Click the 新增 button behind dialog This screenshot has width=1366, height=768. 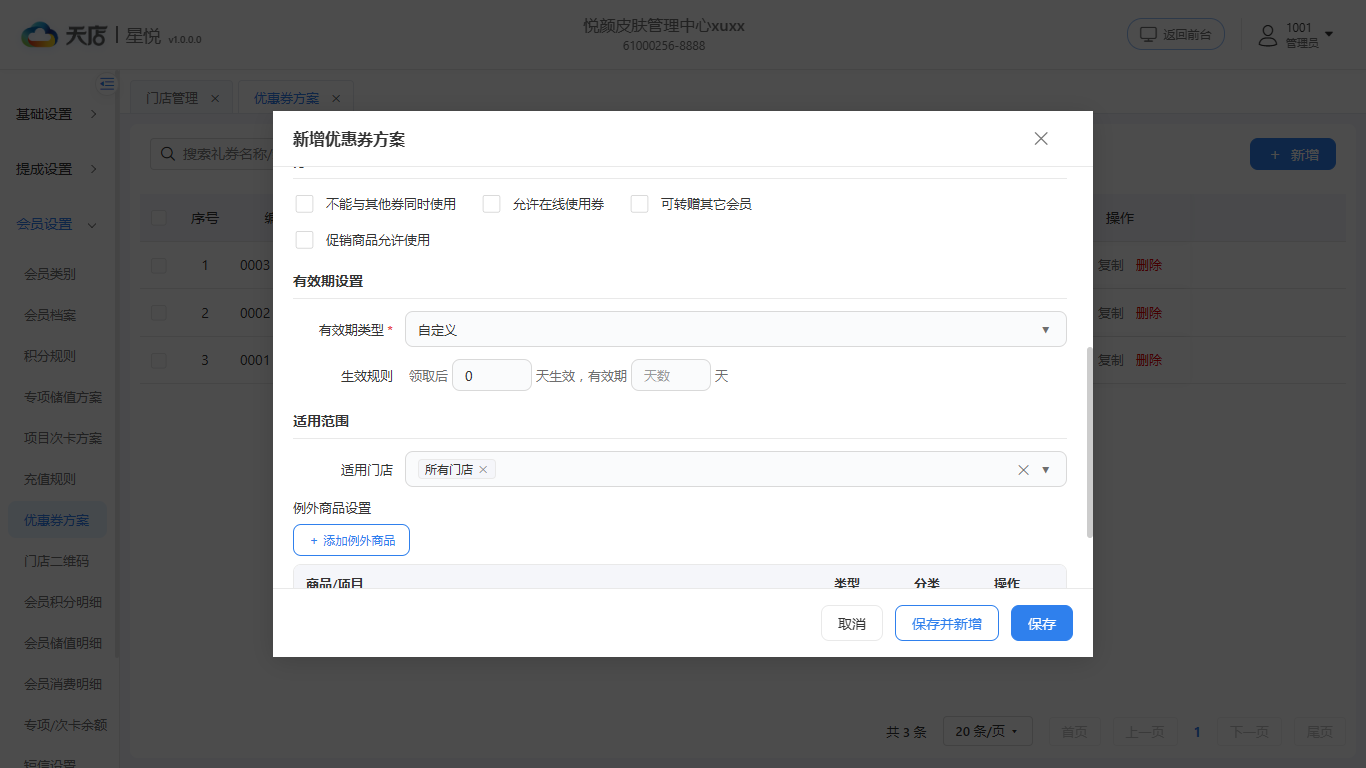1293,155
